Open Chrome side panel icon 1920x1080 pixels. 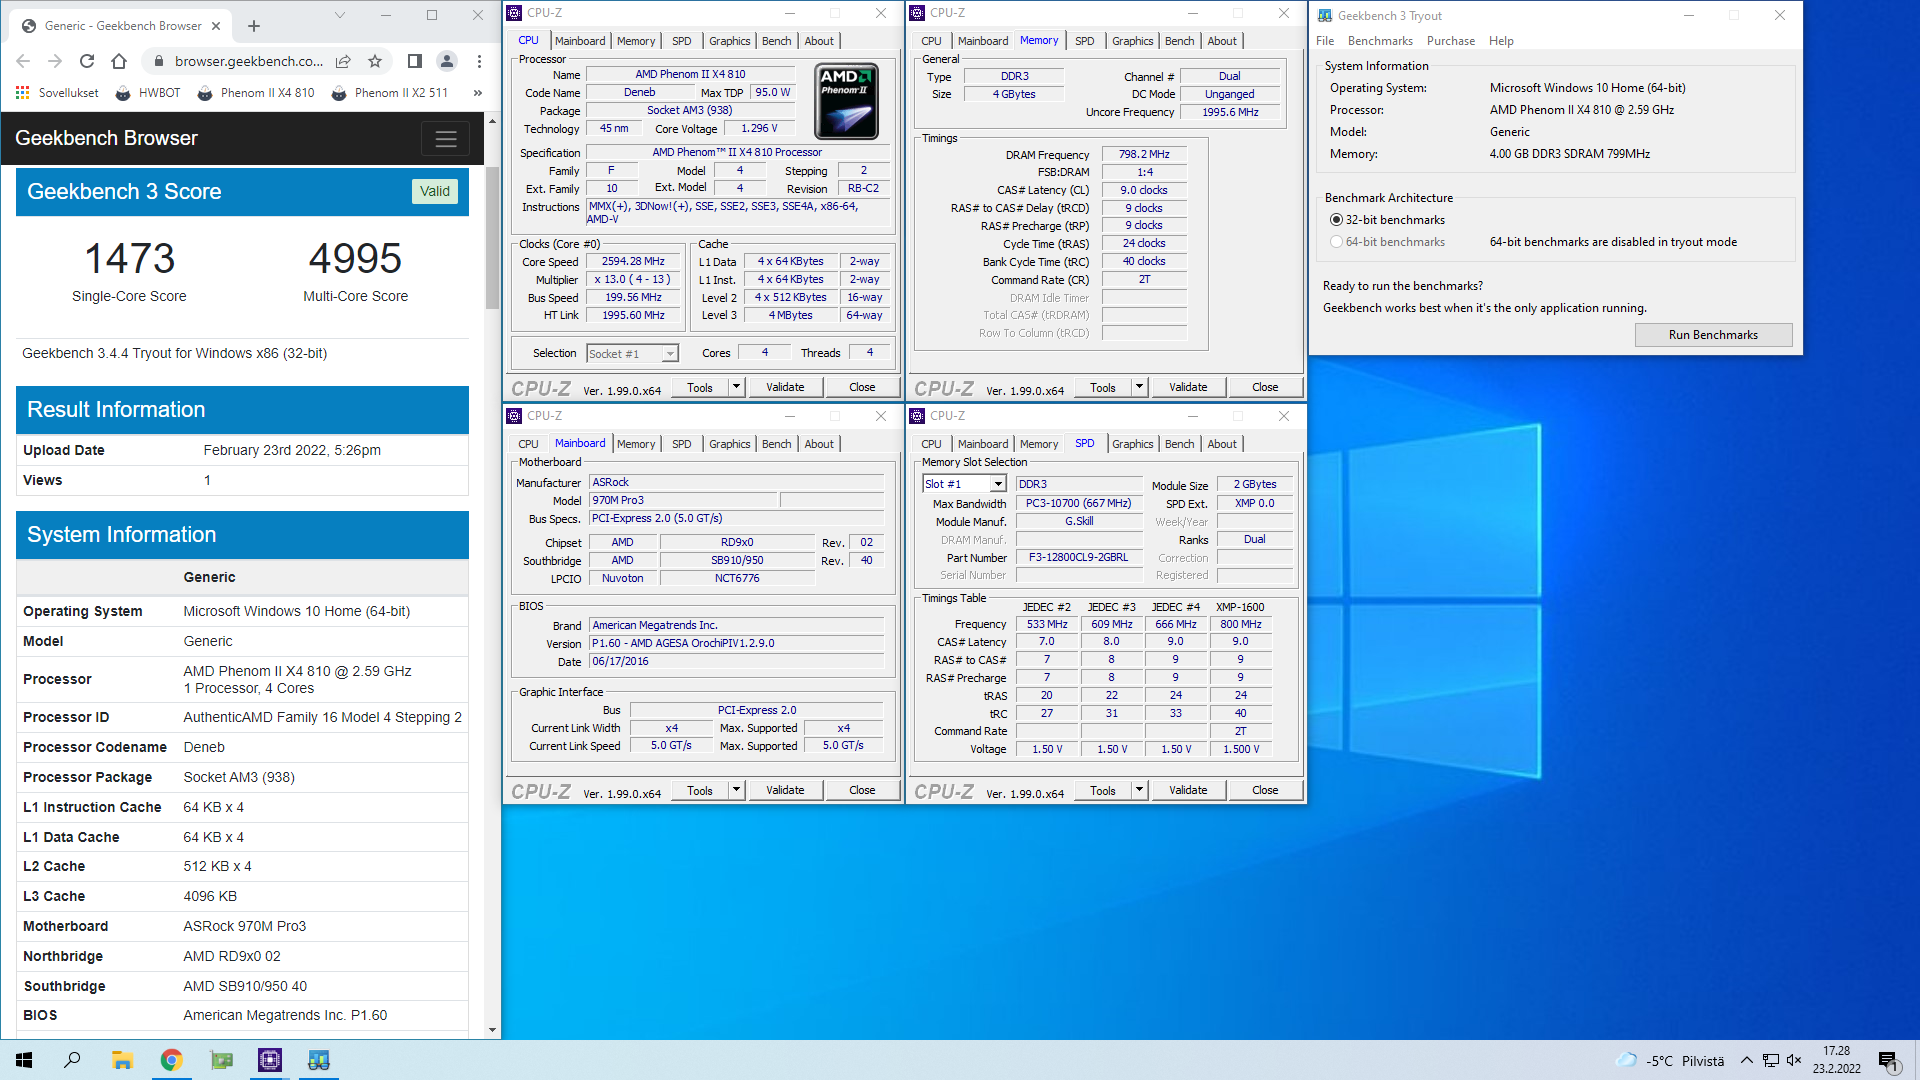414,61
